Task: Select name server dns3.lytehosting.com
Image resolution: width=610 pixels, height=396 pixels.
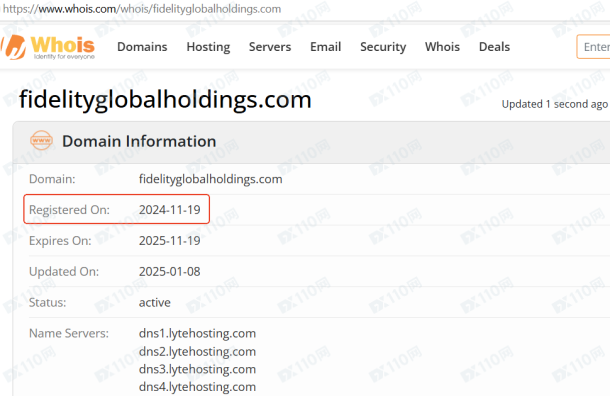Action: coord(197,369)
